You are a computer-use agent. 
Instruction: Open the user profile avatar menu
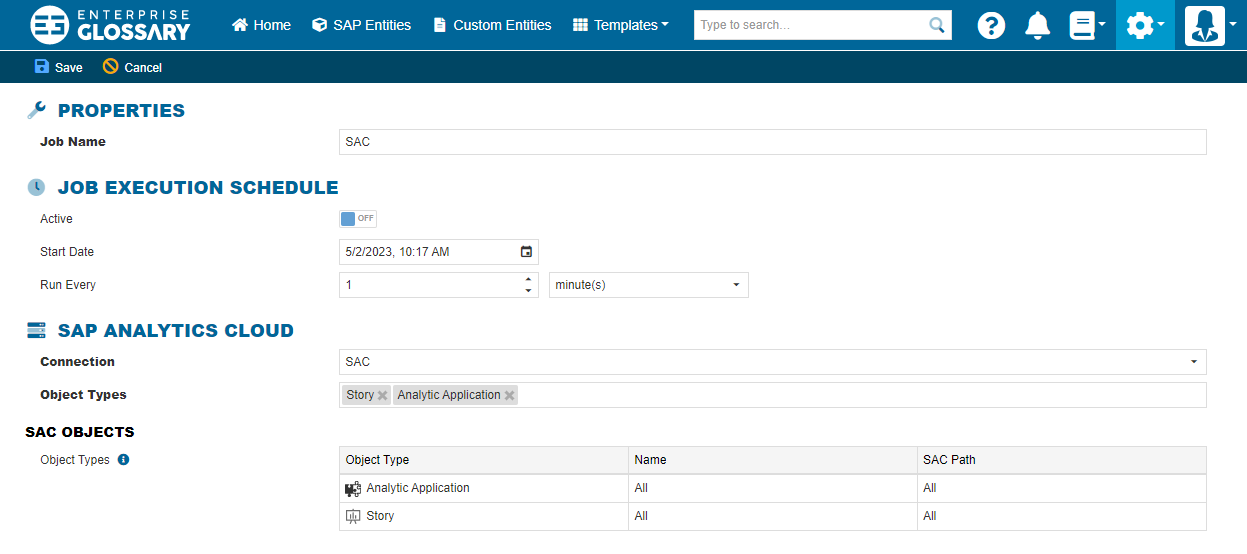point(1209,25)
